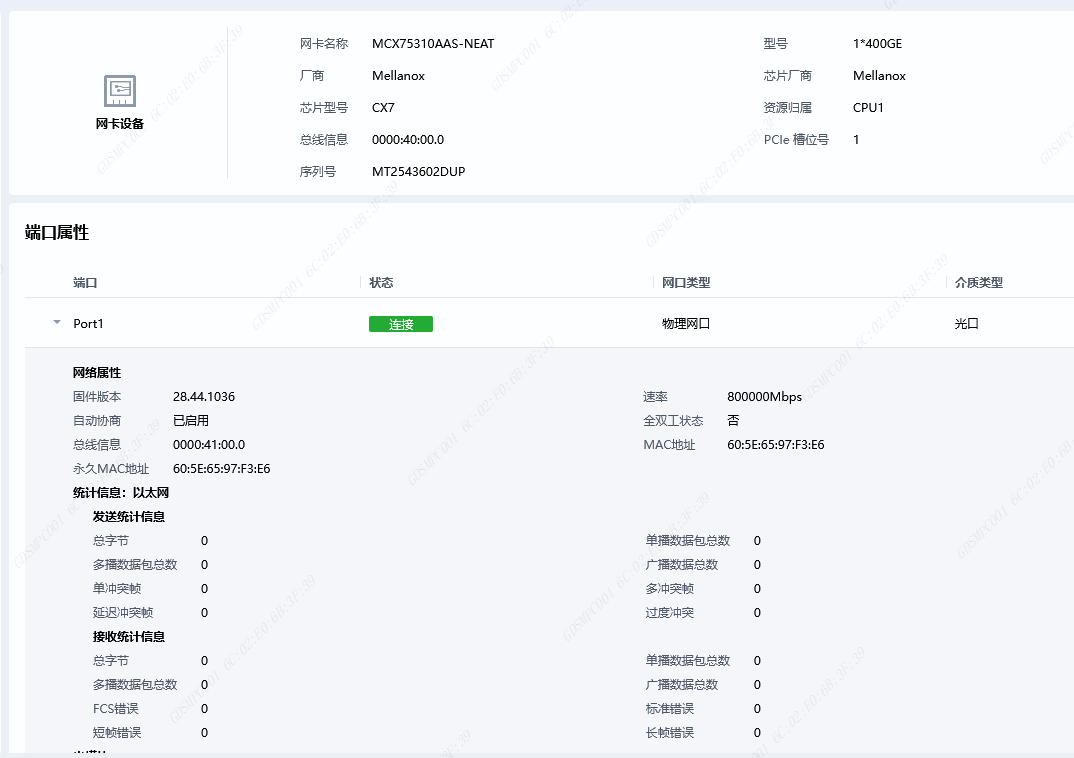
Task: Click the 状态 column header
Action: point(381,283)
